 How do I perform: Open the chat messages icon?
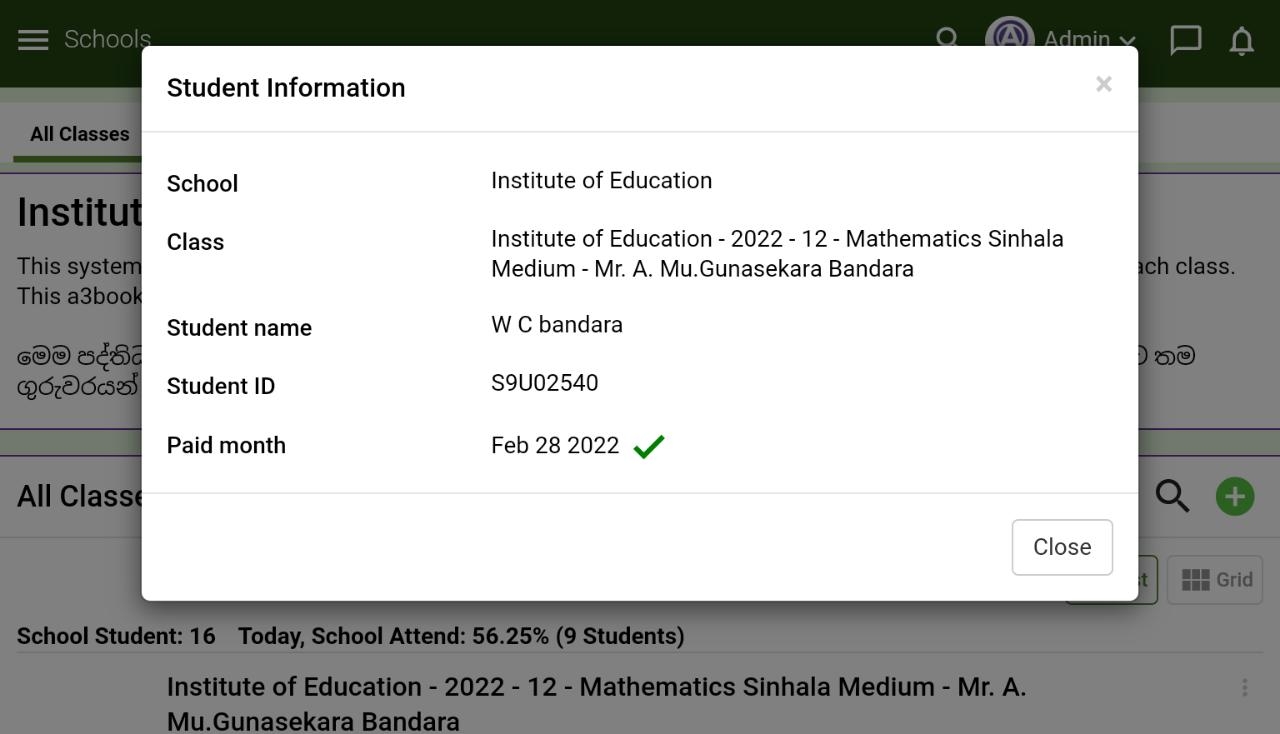tap(1186, 40)
